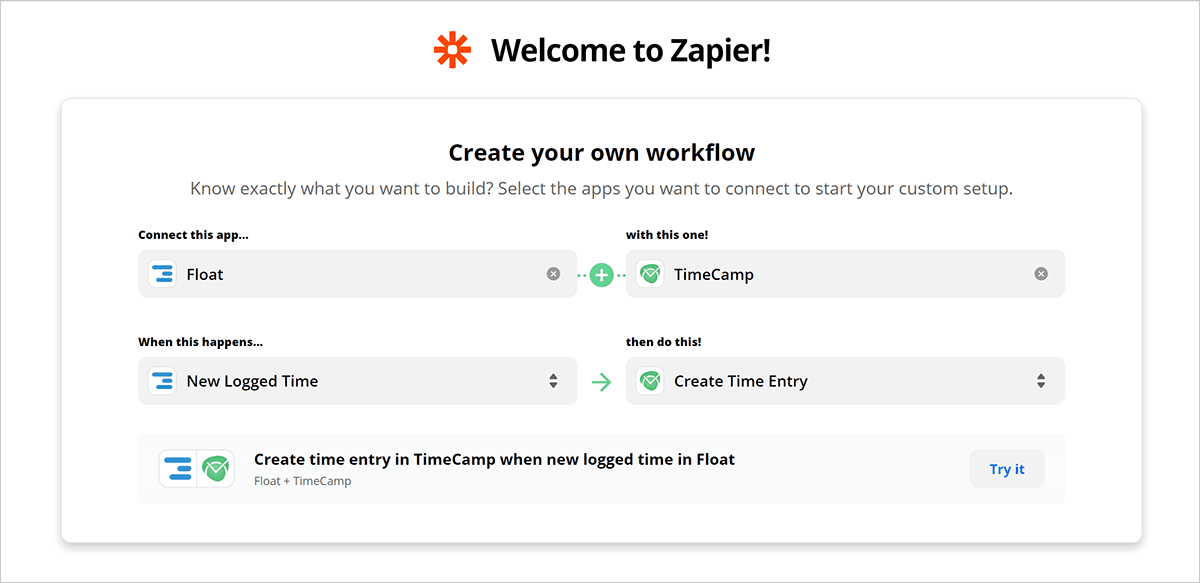This screenshot has height=583, width=1200.
Task: Click the TimeCamp icon in the app field
Action: [x=650, y=274]
